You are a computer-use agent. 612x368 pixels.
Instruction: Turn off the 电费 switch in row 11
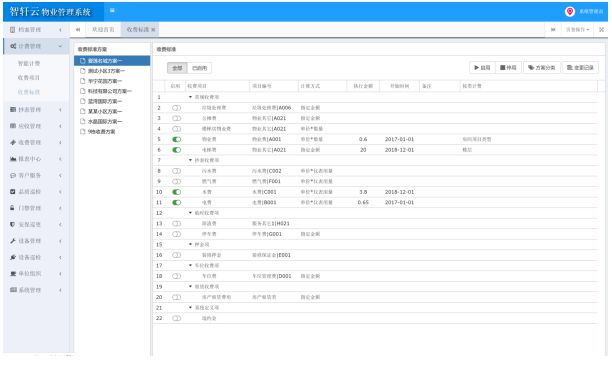pos(176,203)
